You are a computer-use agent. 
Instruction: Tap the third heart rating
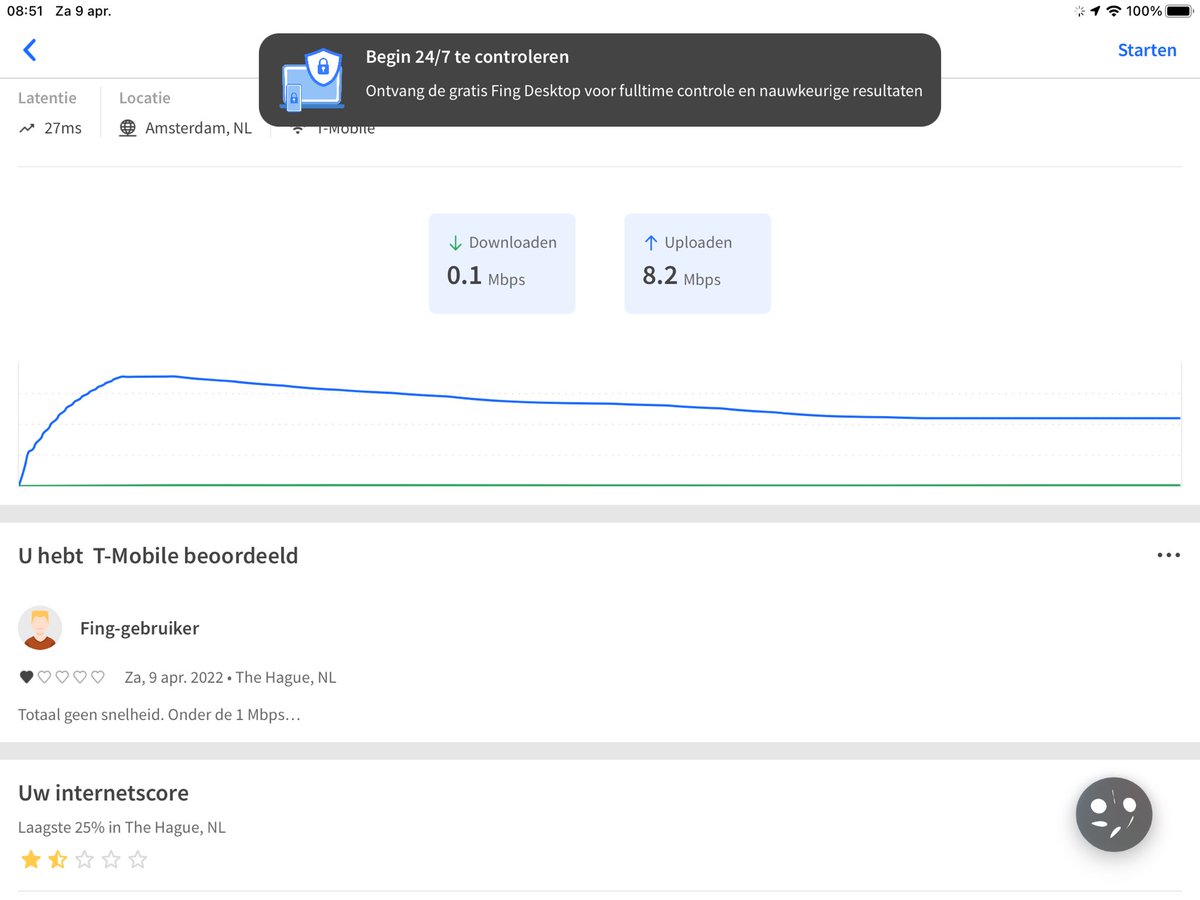tap(62, 677)
